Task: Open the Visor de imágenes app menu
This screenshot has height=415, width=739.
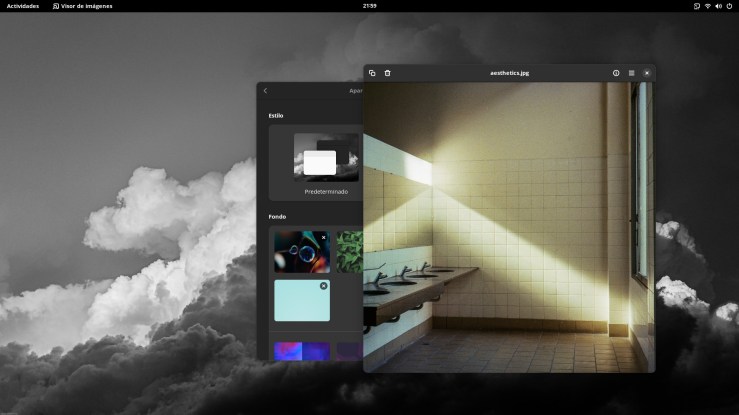Action: tap(82, 6)
